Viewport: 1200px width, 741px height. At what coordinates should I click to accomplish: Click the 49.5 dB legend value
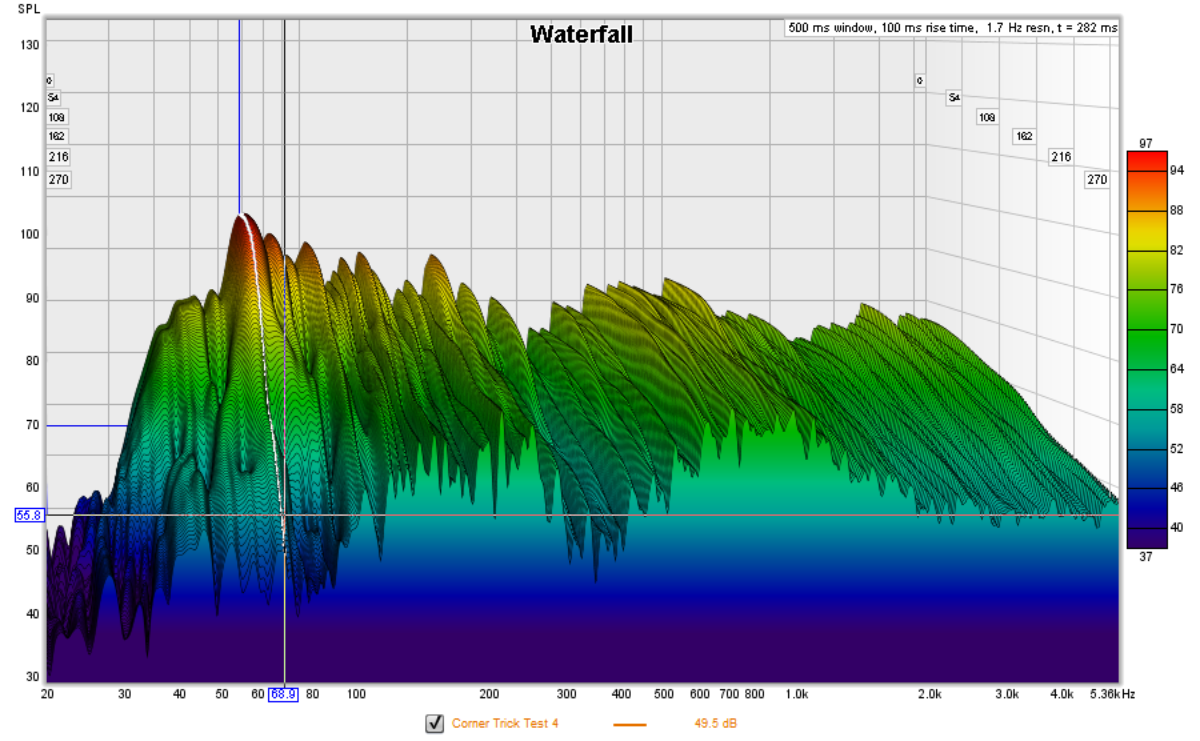click(715, 724)
